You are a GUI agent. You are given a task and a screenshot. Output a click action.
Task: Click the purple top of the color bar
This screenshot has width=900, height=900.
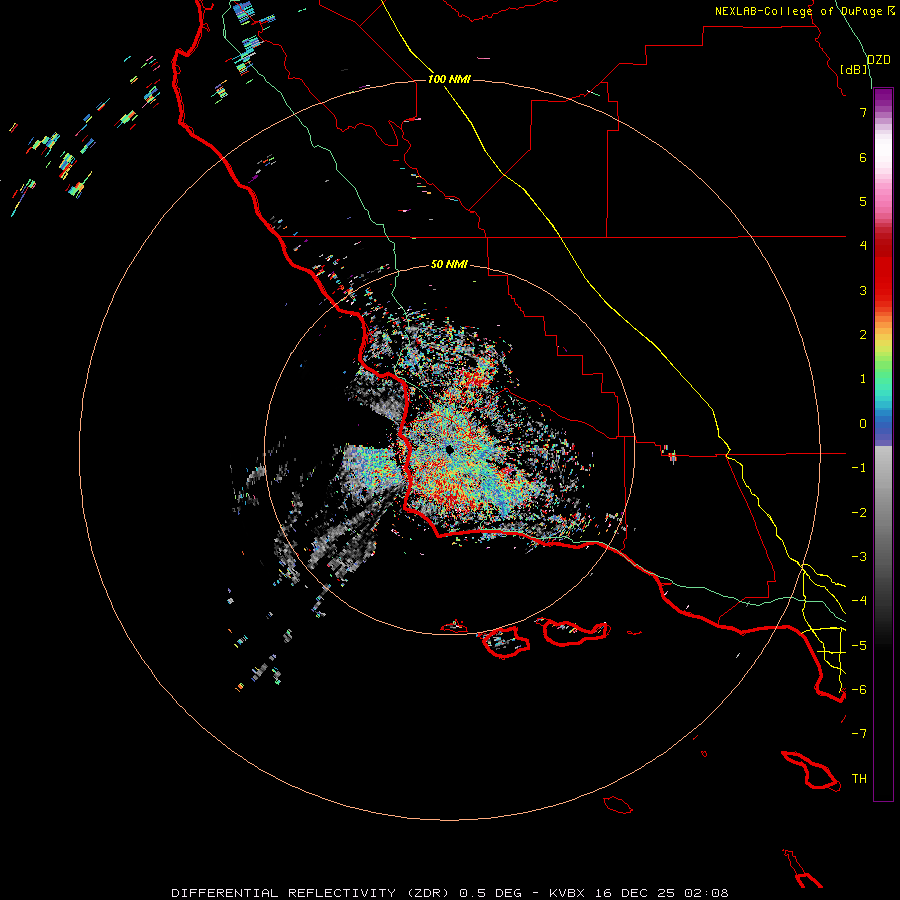pyautogui.click(x=883, y=98)
